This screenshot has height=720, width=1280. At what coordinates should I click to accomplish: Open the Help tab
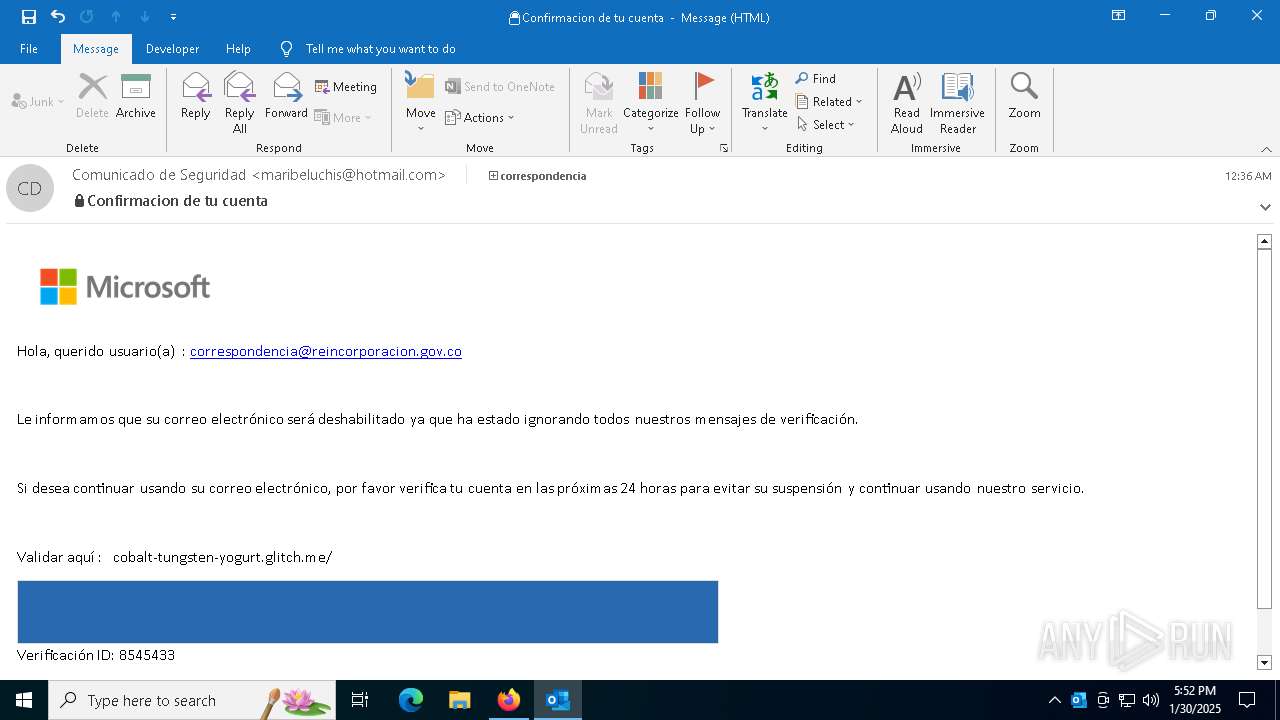(x=238, y=49)
